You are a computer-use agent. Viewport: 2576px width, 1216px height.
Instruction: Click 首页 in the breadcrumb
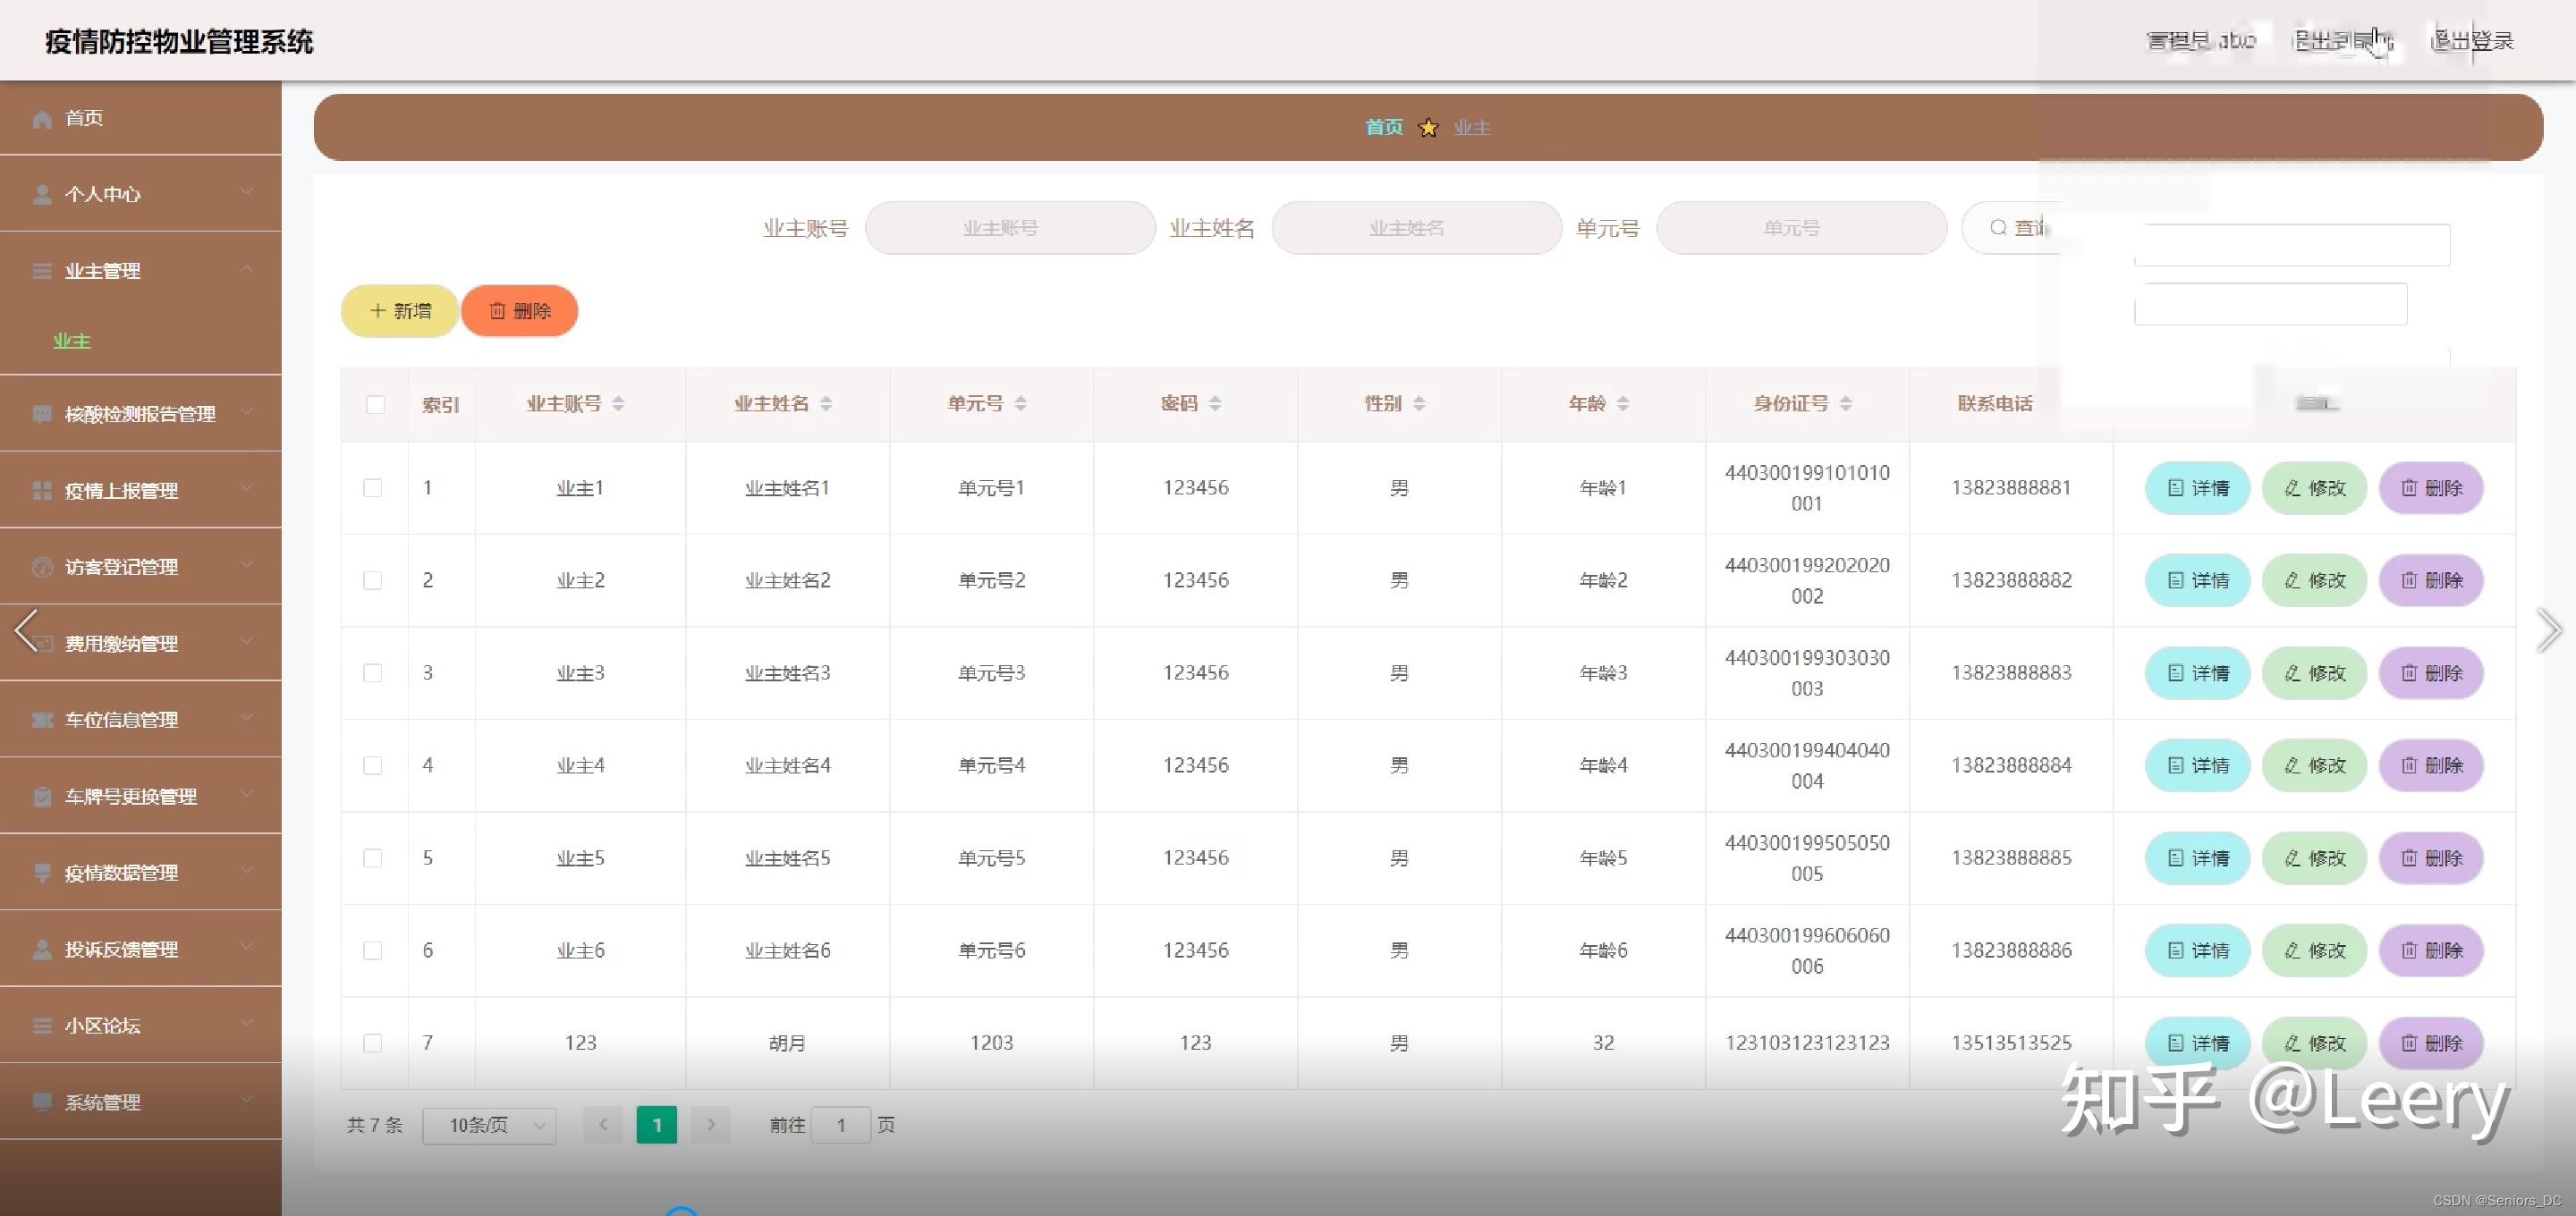coord(1383,127)
